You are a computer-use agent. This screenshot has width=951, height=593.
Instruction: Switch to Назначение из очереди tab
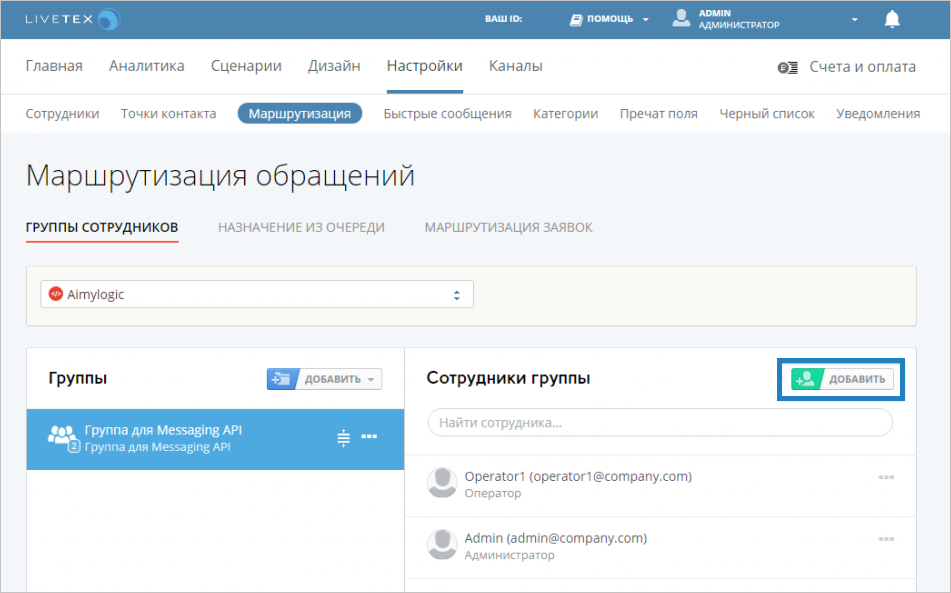(x=301, y=227)
